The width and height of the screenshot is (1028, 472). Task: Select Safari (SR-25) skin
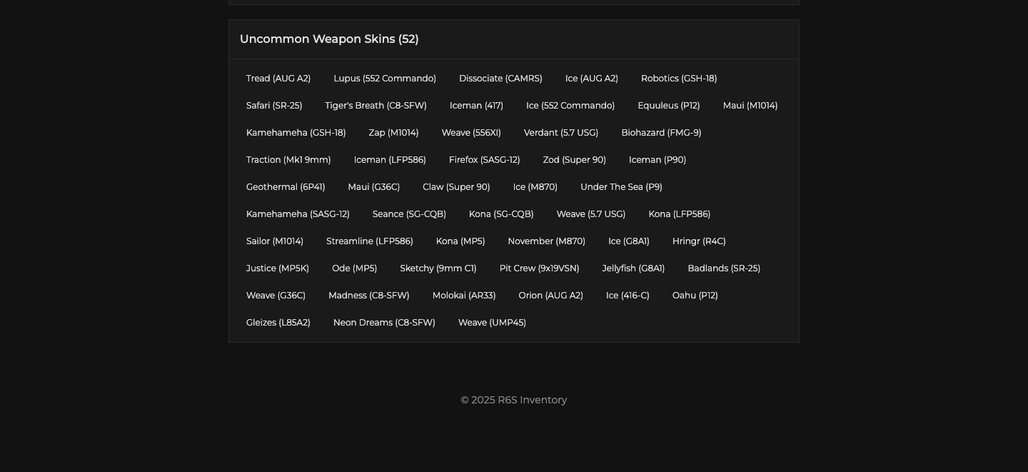point(274,106)
